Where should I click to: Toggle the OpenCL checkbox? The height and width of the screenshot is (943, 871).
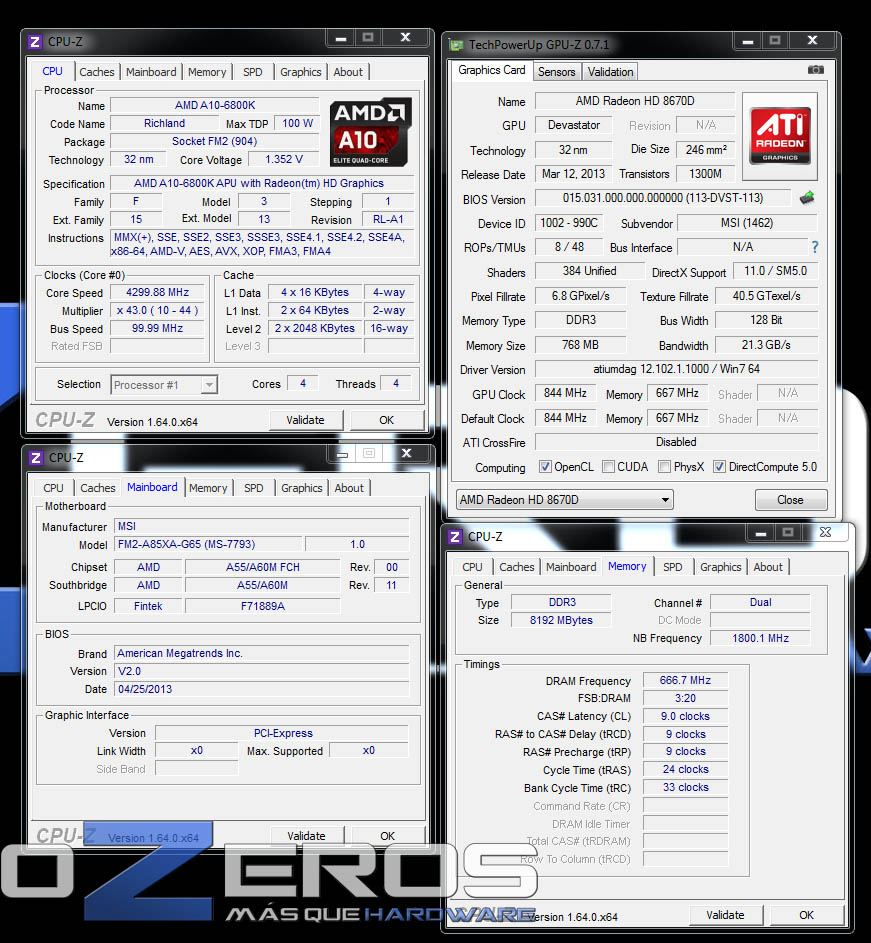pyautogui.click(x=545, y=467)
